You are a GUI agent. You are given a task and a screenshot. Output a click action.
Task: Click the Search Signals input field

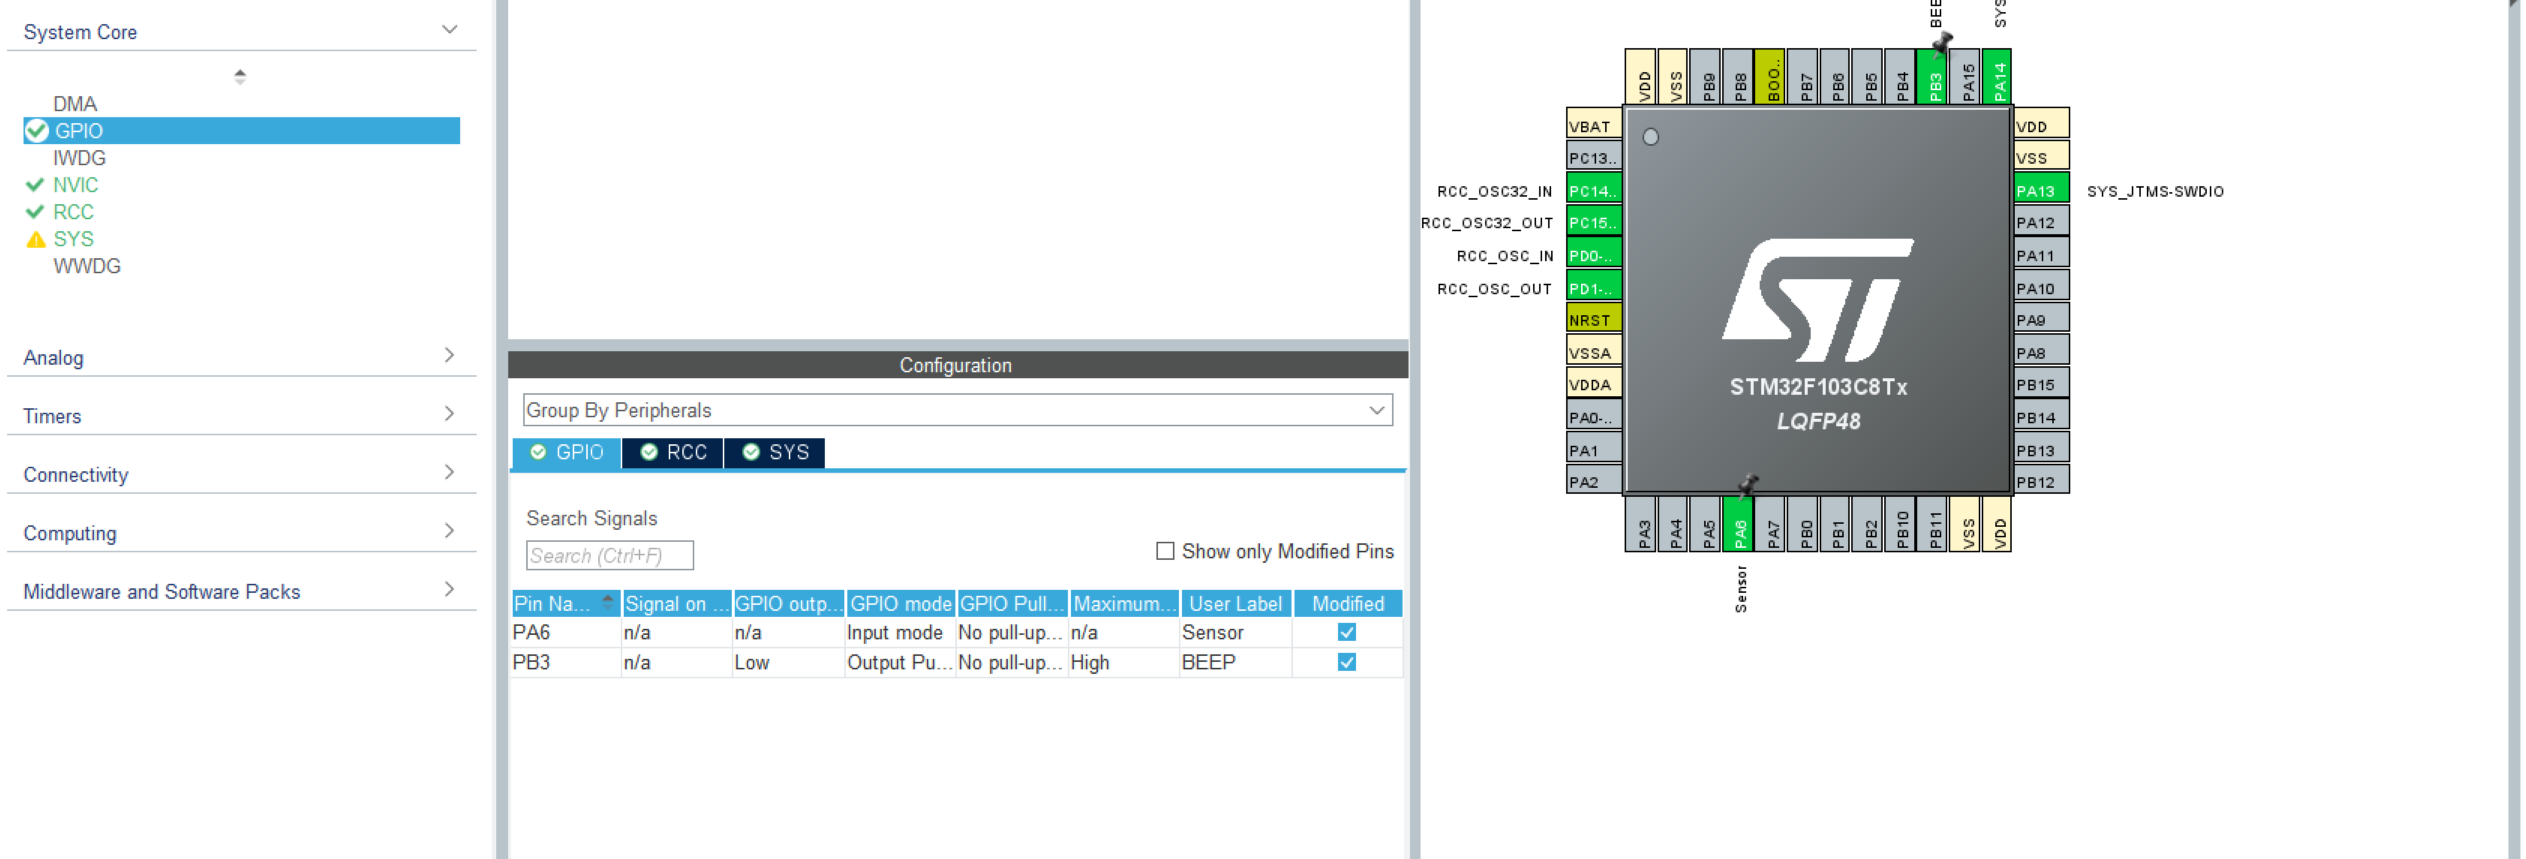[x=609, y=556]
